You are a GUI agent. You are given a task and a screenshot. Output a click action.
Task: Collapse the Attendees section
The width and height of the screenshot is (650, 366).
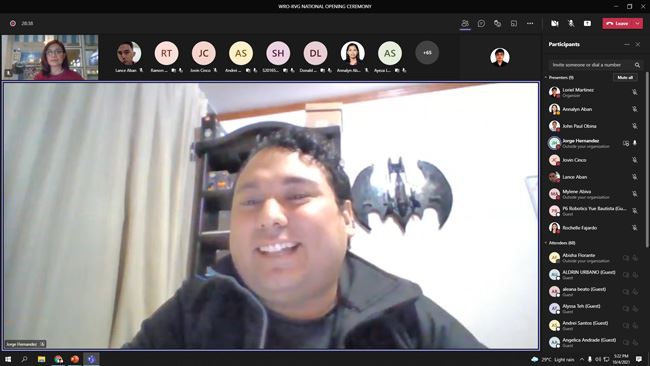pos(546,243)
